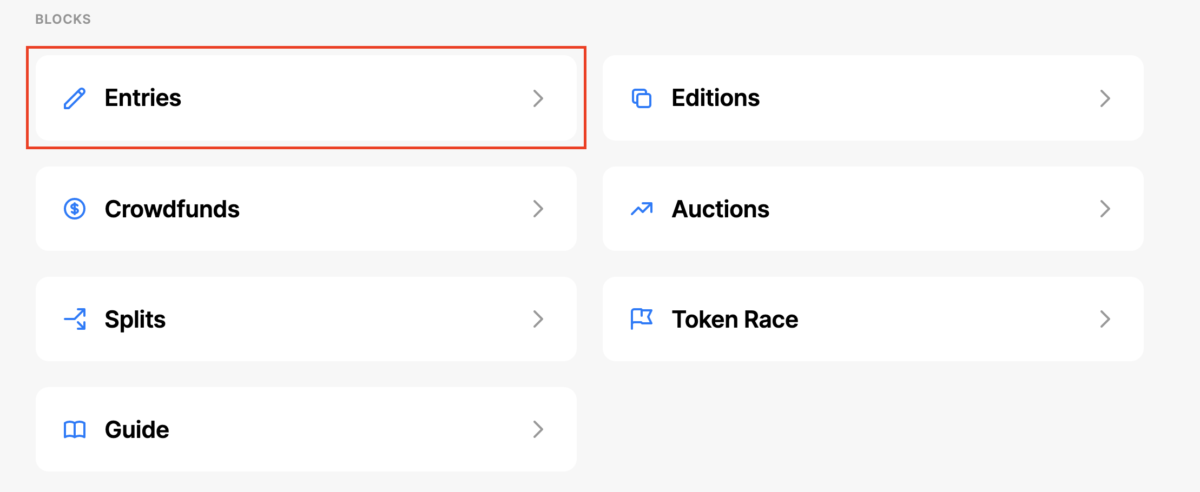Open the Entries label text
Screen dimensions: 1200x492
coord(143,98)
